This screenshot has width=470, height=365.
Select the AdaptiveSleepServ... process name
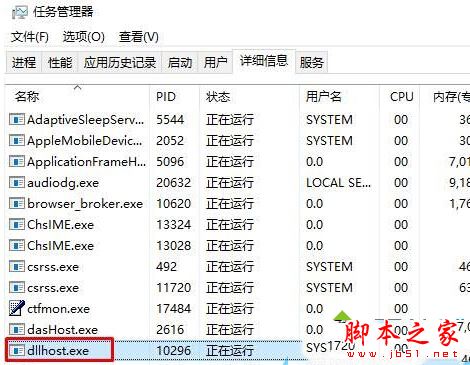(x=86, y=120)
